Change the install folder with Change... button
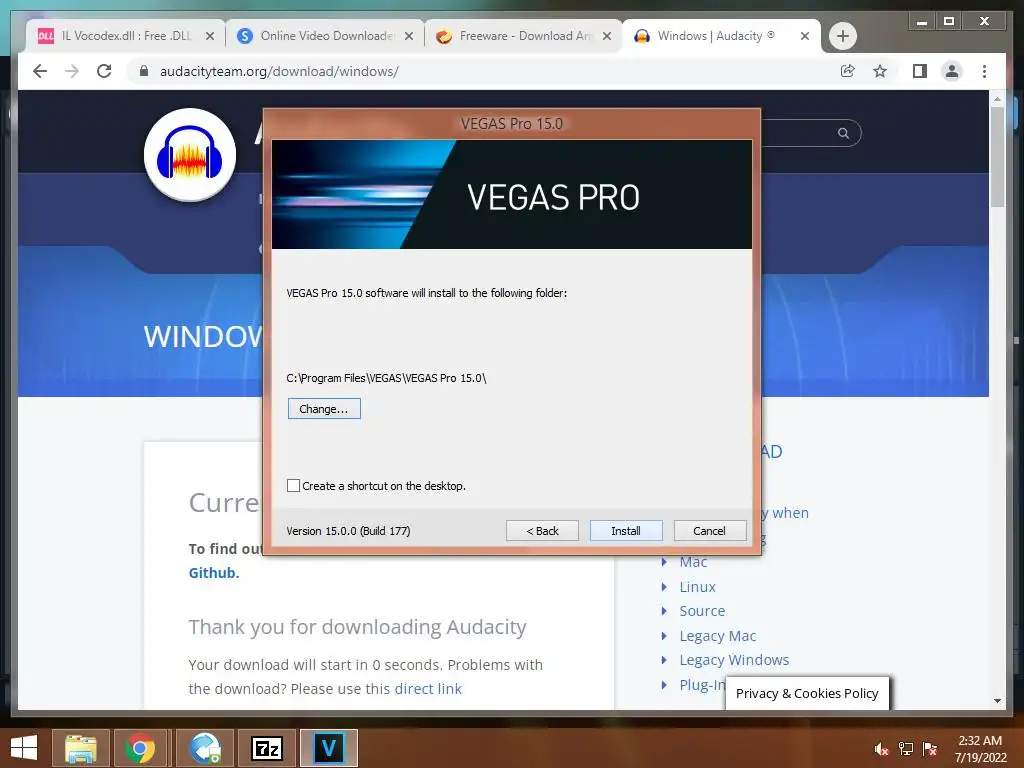Screen dimensions: 1024x768 point(324,409)
